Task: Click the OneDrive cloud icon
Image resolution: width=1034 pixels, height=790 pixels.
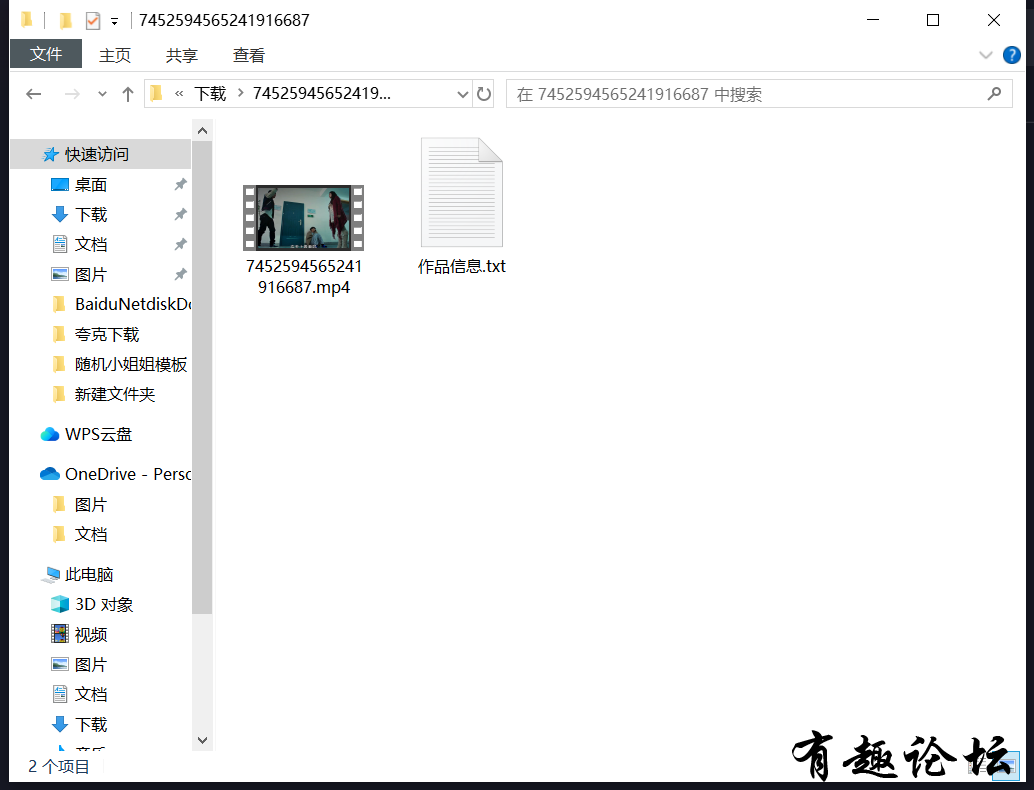Action: 49,474
